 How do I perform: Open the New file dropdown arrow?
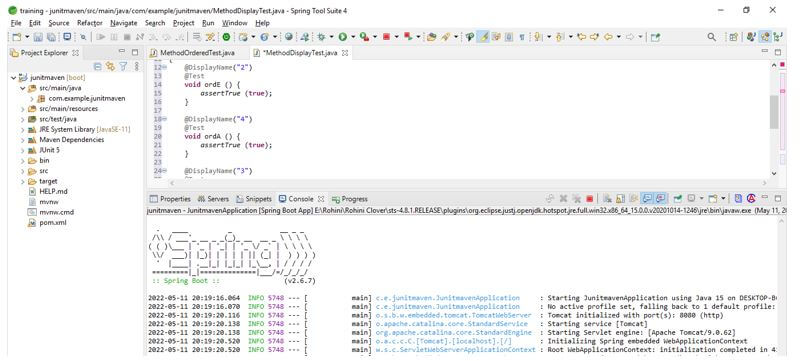click(27, 37)
